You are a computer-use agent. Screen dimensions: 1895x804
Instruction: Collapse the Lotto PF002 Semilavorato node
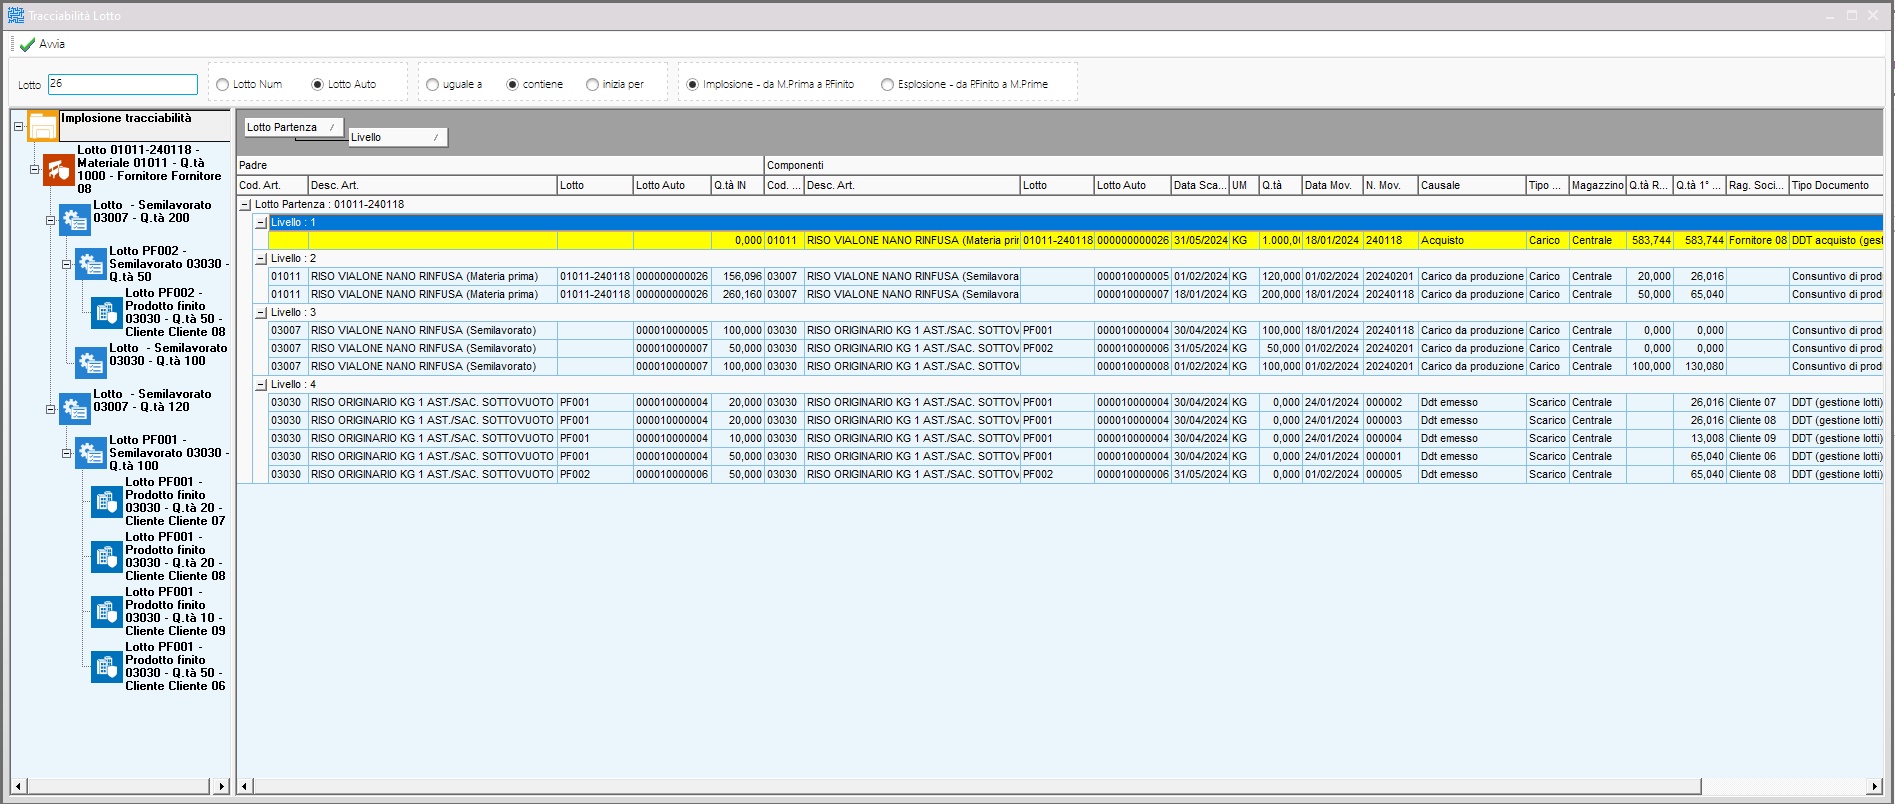[66, 265]
